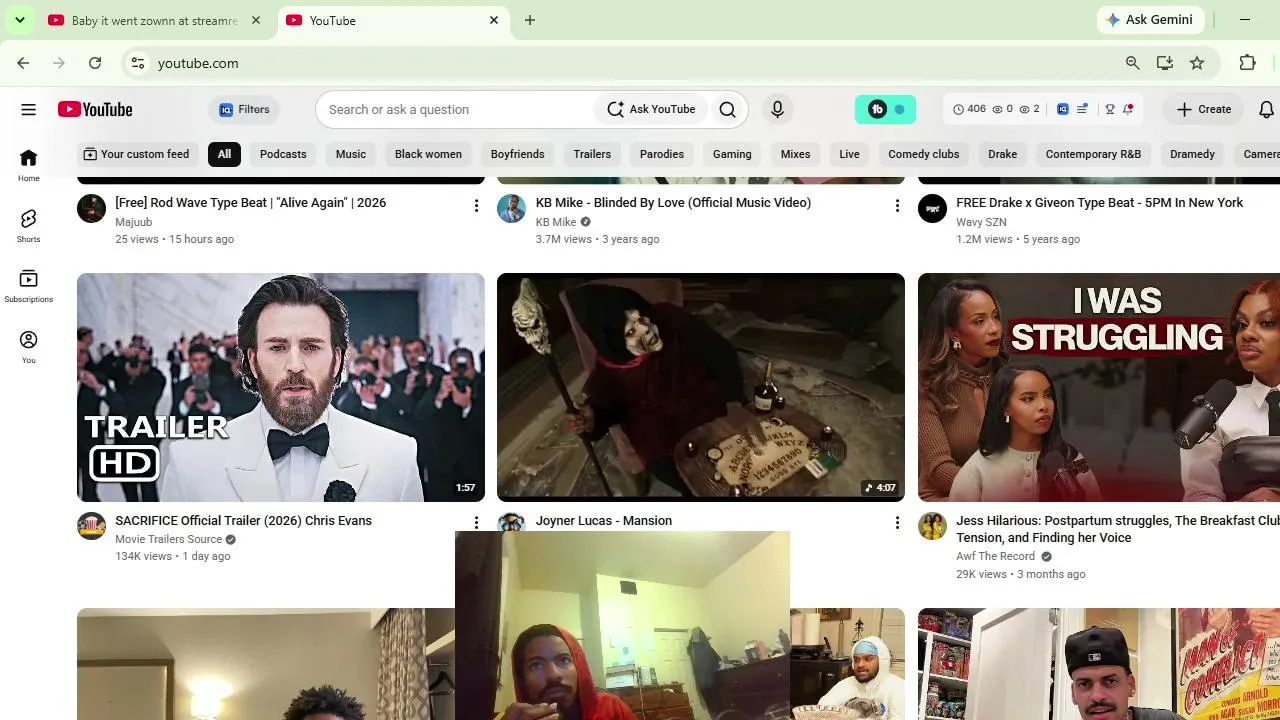Select the Trailers filter chip

tap(592, 154)
